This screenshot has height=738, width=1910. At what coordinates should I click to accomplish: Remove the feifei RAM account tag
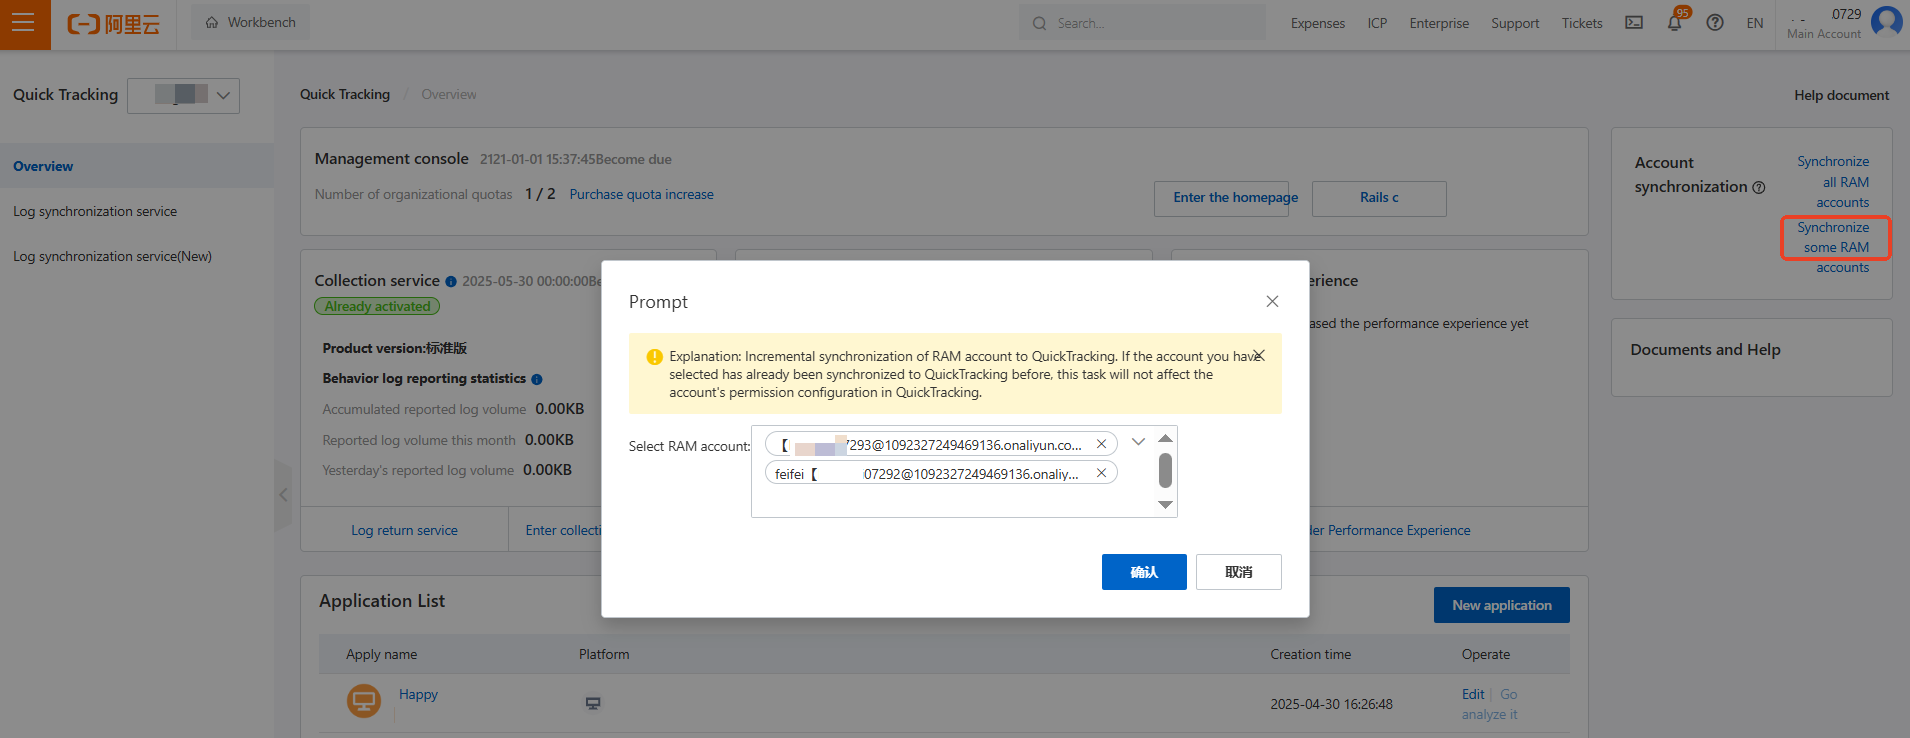click(x=1101, y=473)
